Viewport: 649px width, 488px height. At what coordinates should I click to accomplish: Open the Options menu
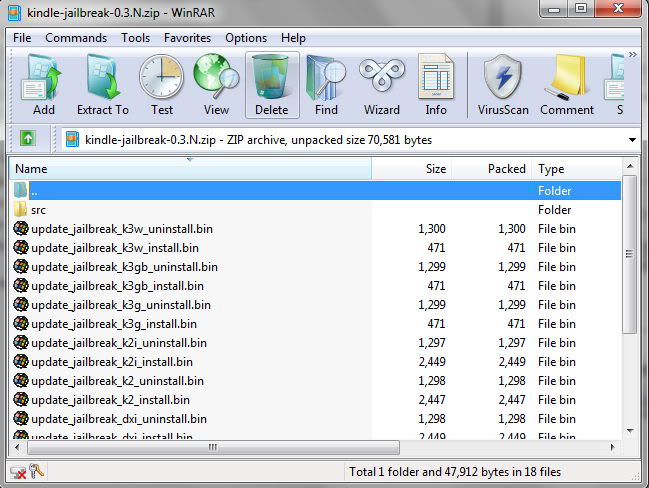246,38
